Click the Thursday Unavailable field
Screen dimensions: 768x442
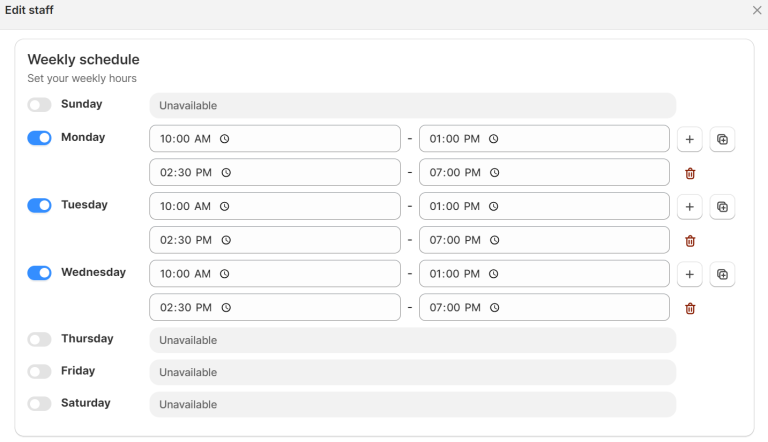click(413, 340)
